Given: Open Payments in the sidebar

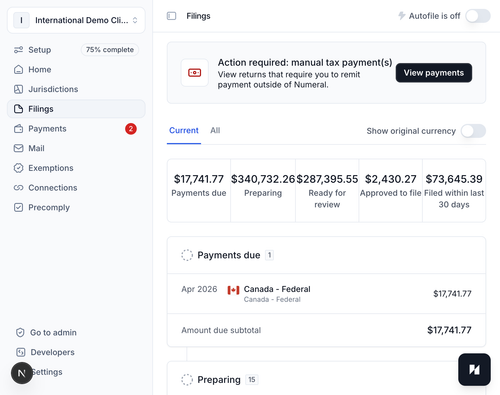Looking at the screenshot, I should [x=76, y=129].
